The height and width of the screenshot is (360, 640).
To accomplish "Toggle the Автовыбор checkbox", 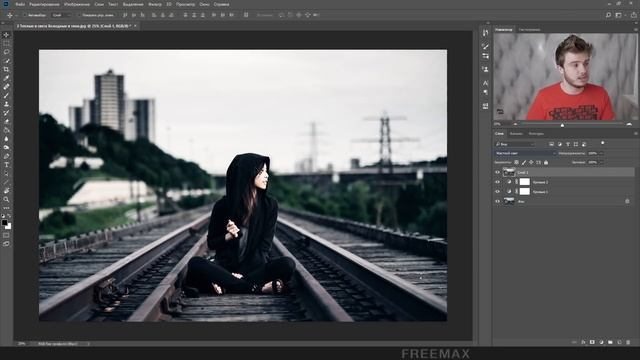I will (24, 15).
